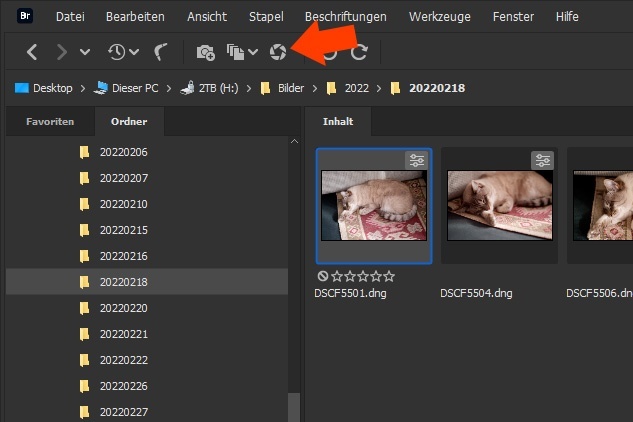
Task: Click the Get Photos from Camera icon
Action: 205,51
